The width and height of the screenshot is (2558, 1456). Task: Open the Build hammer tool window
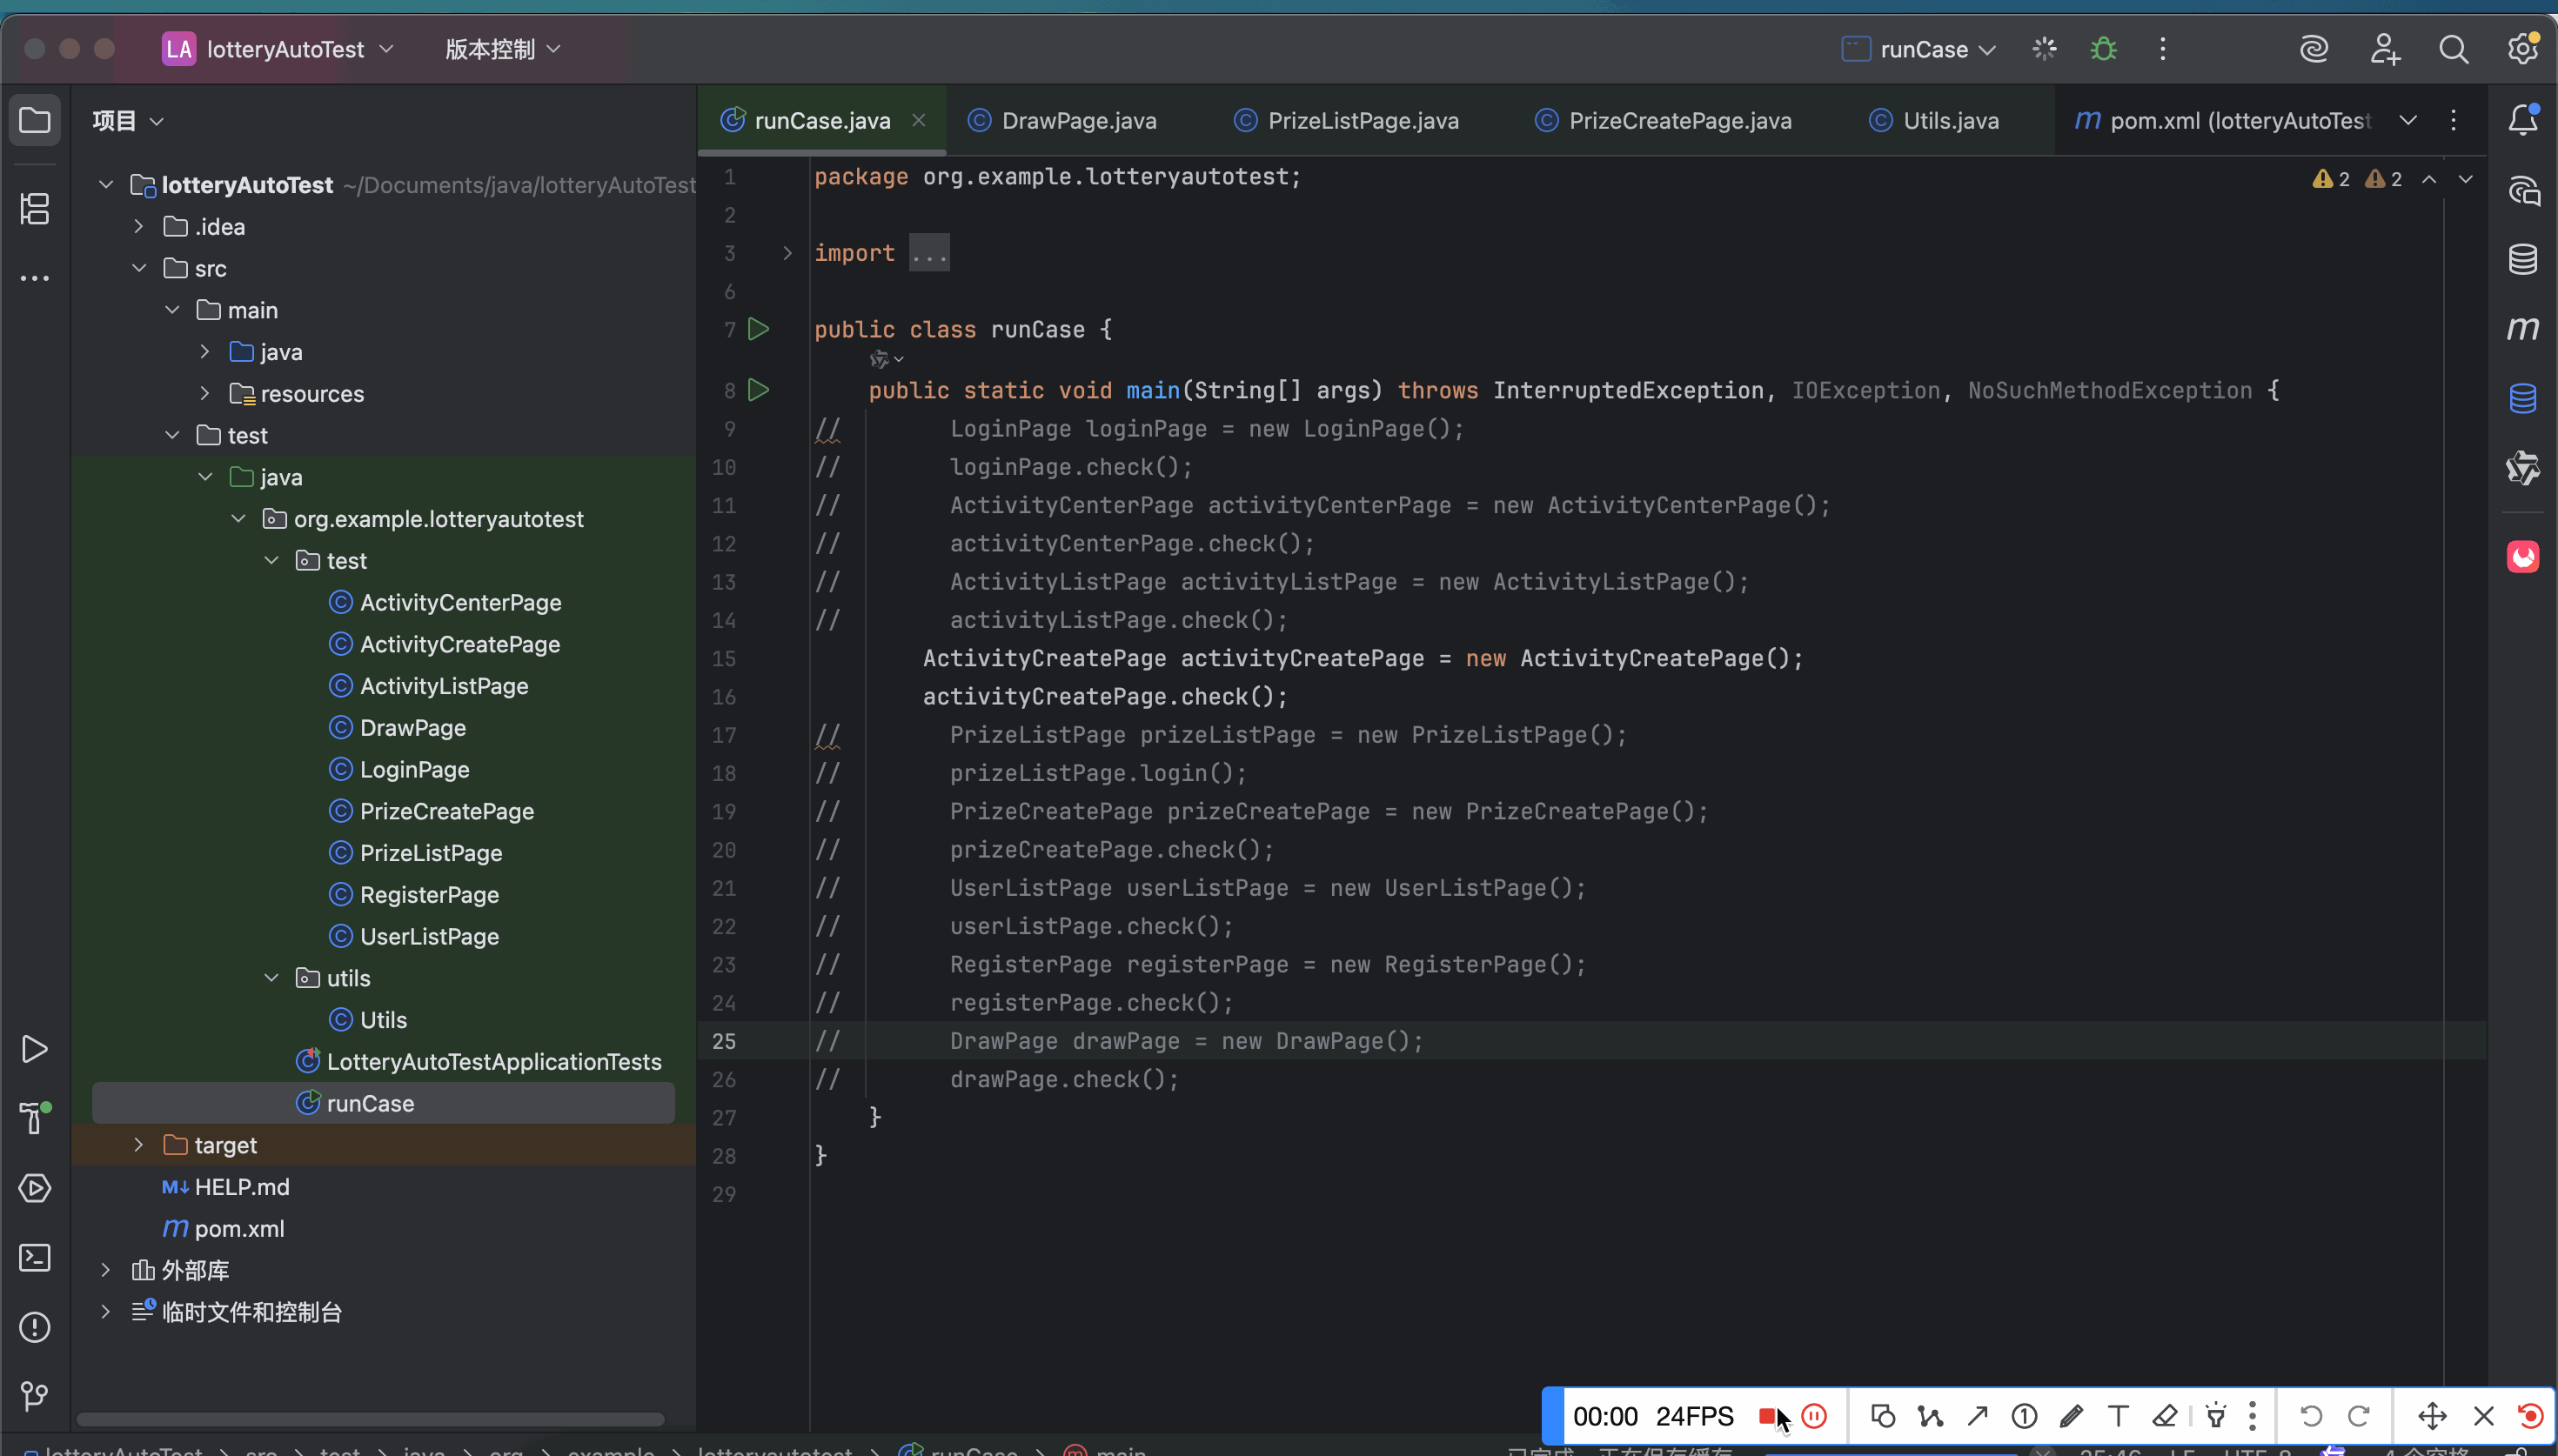pyautogui.click(x=35, y=1118)
